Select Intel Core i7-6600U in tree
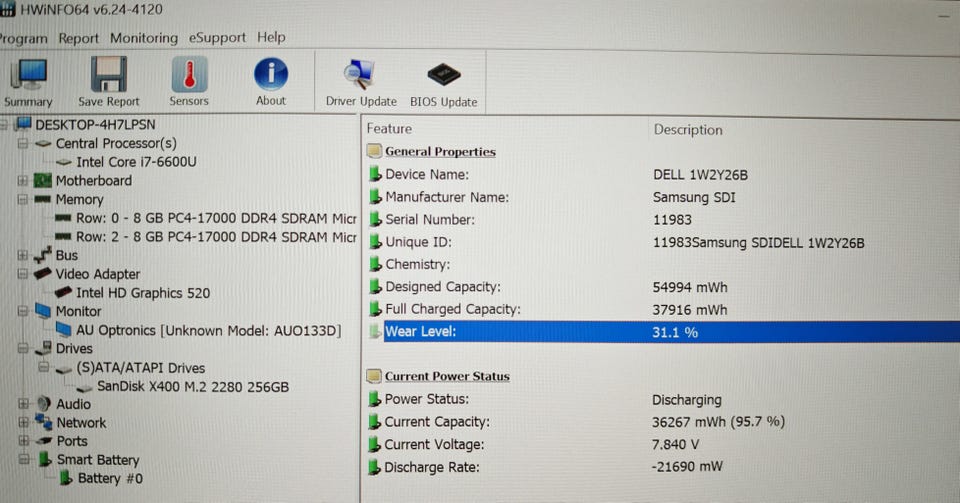 point(136,162)
